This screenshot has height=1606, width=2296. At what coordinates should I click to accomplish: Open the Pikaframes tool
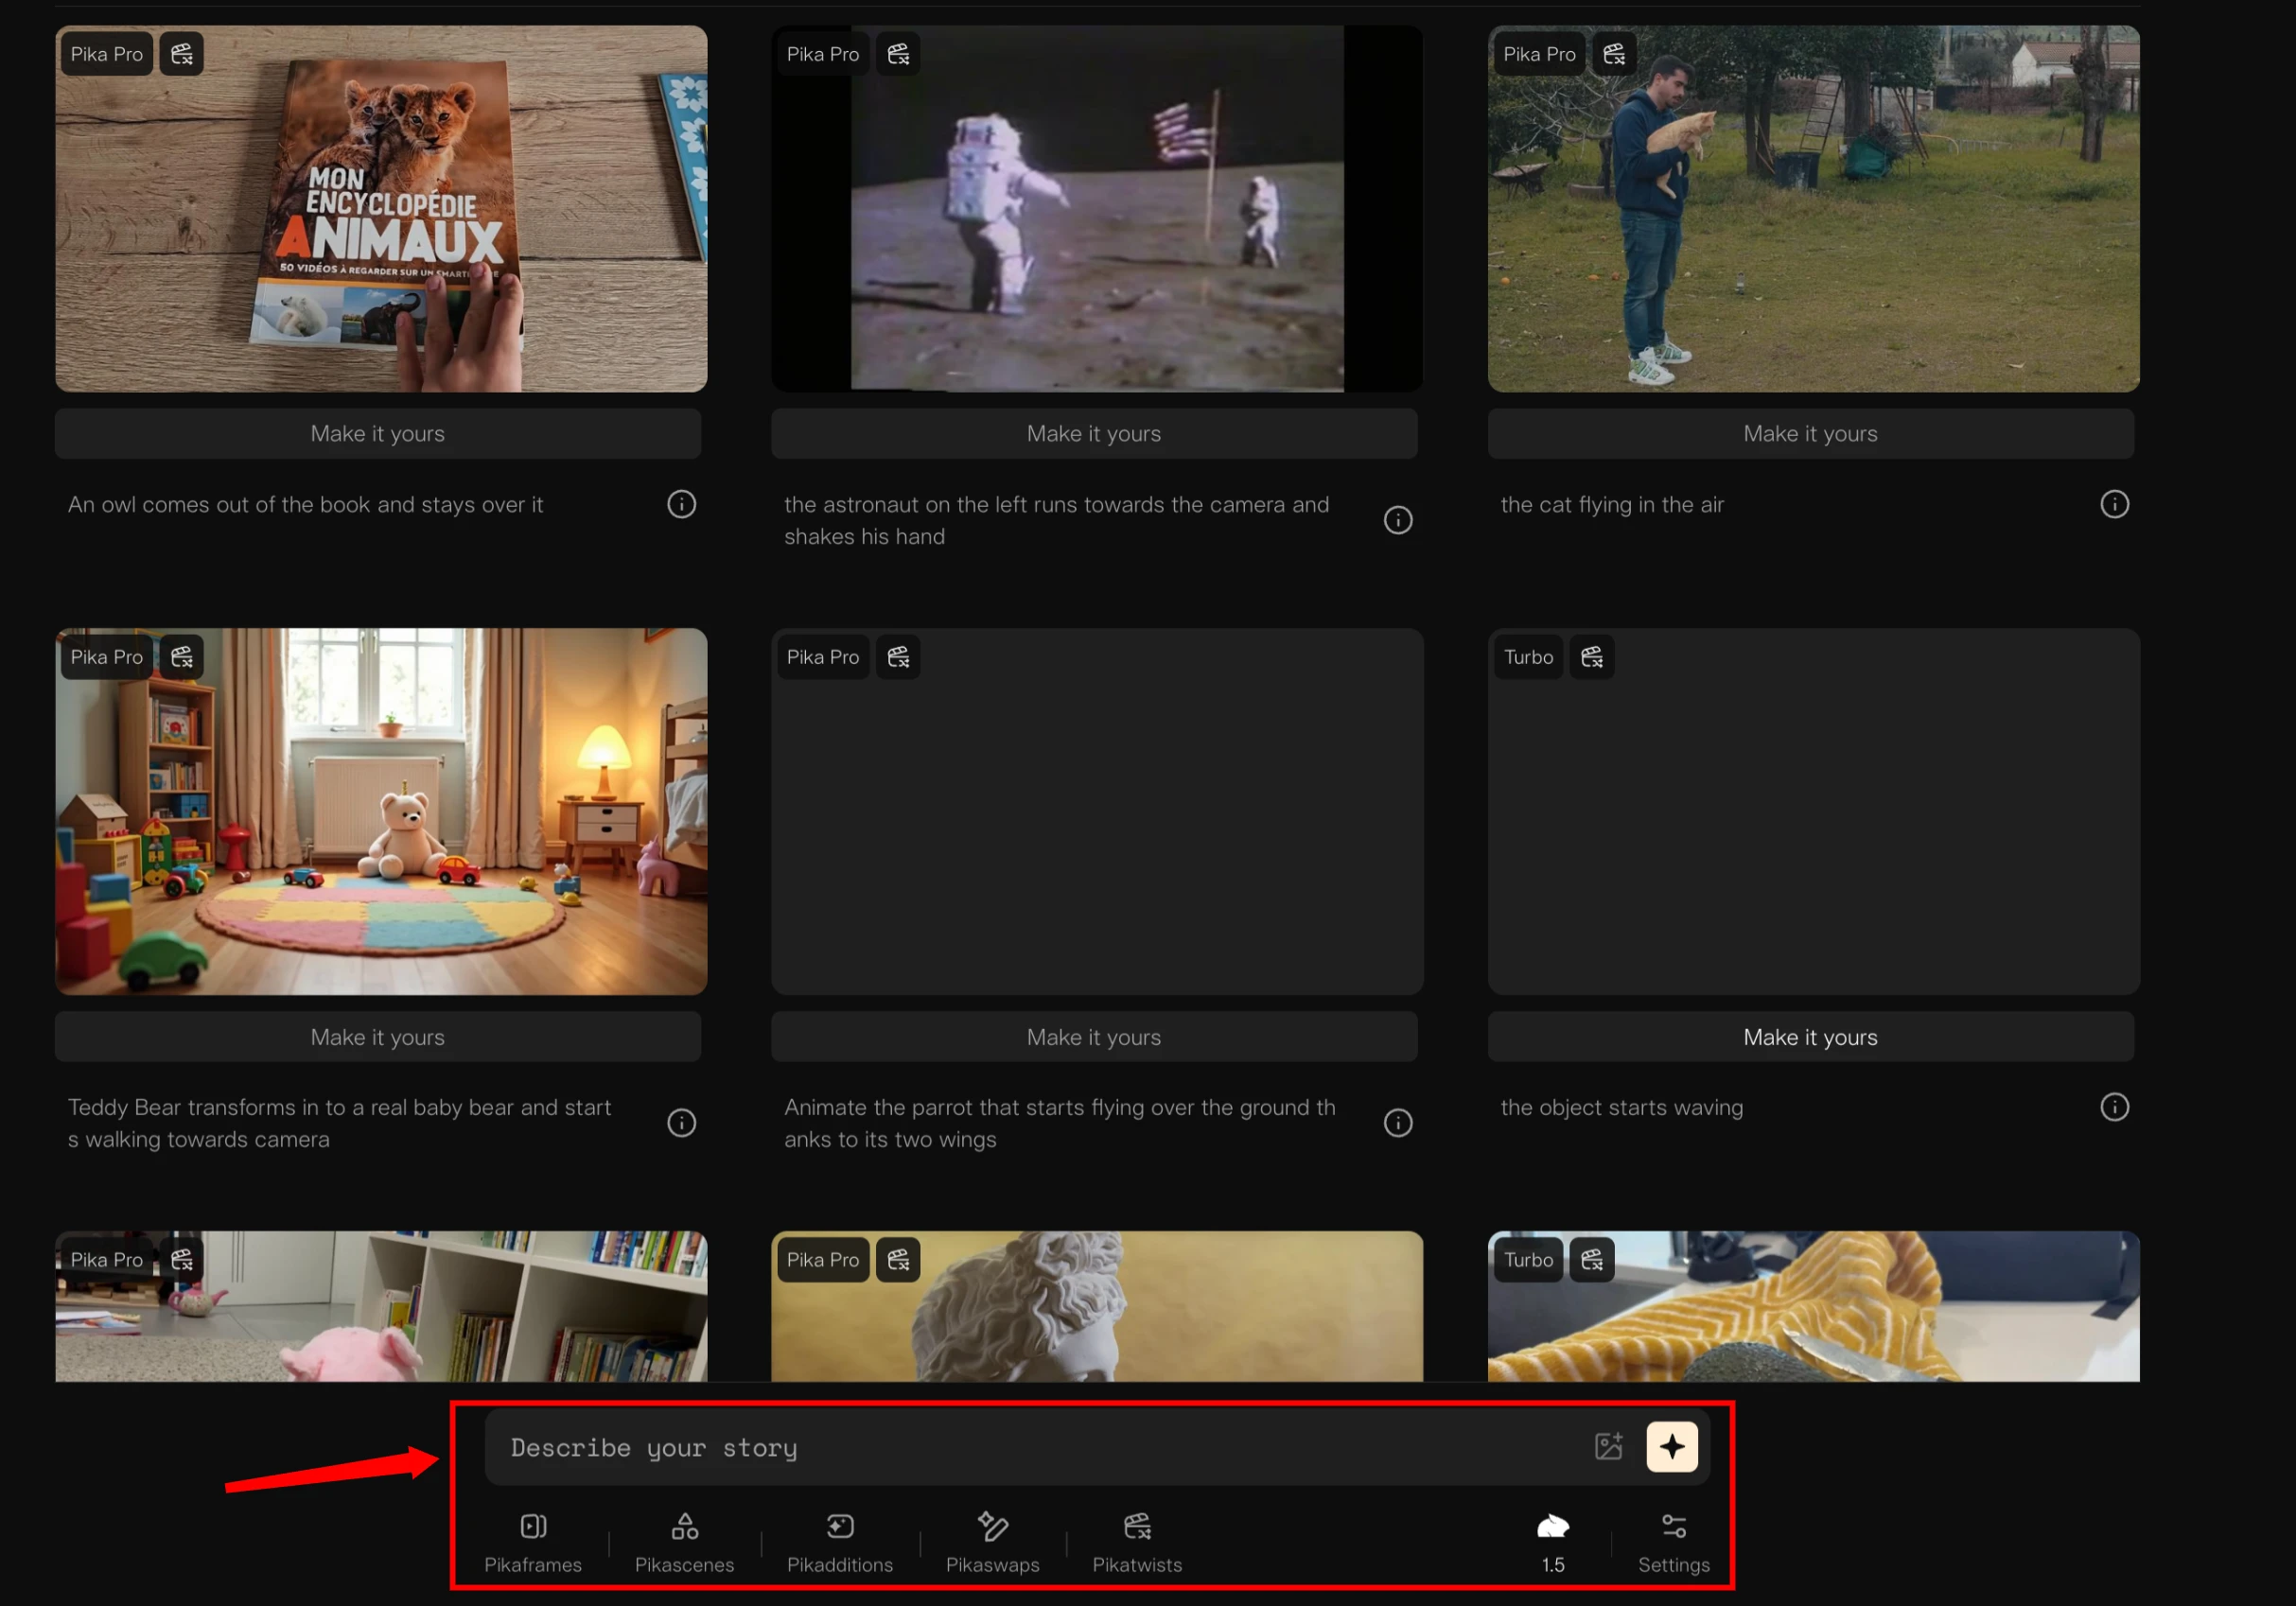click(533, 1543)
